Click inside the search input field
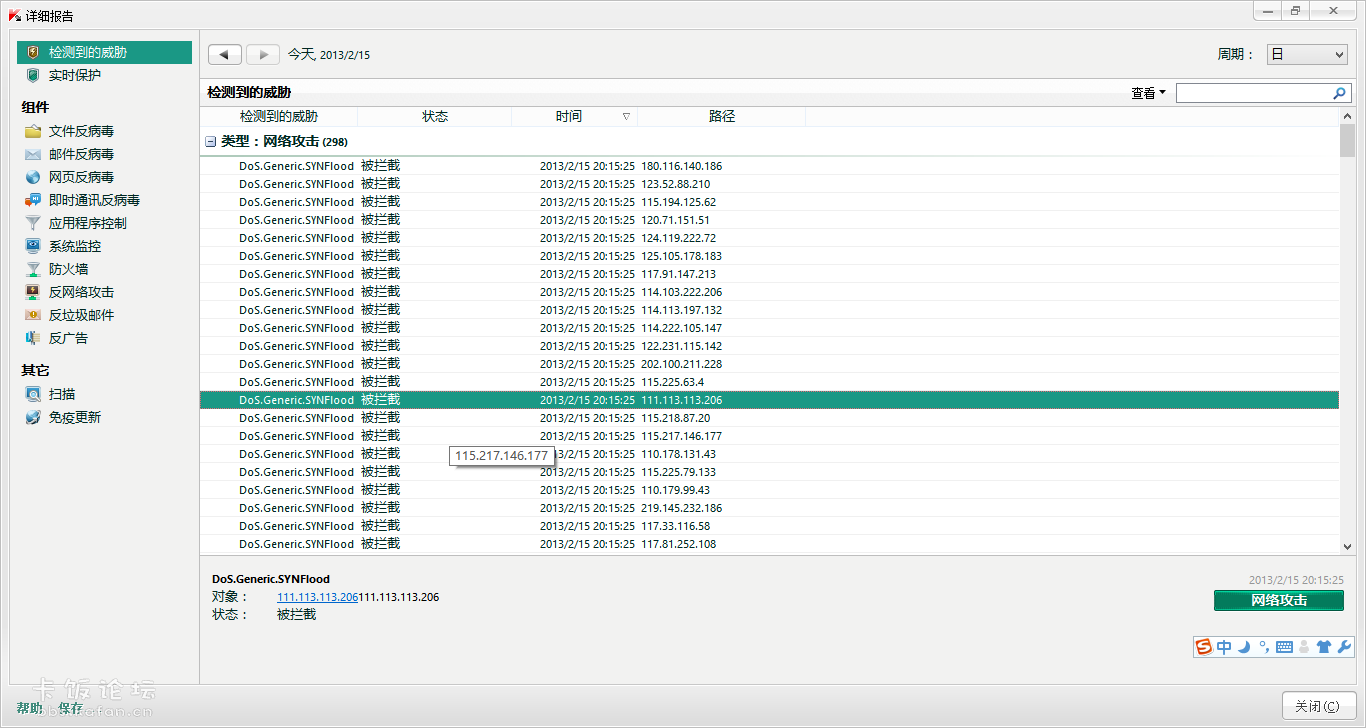The width and height of the screenshot is (1366, 728). (x=1254, y=93)
